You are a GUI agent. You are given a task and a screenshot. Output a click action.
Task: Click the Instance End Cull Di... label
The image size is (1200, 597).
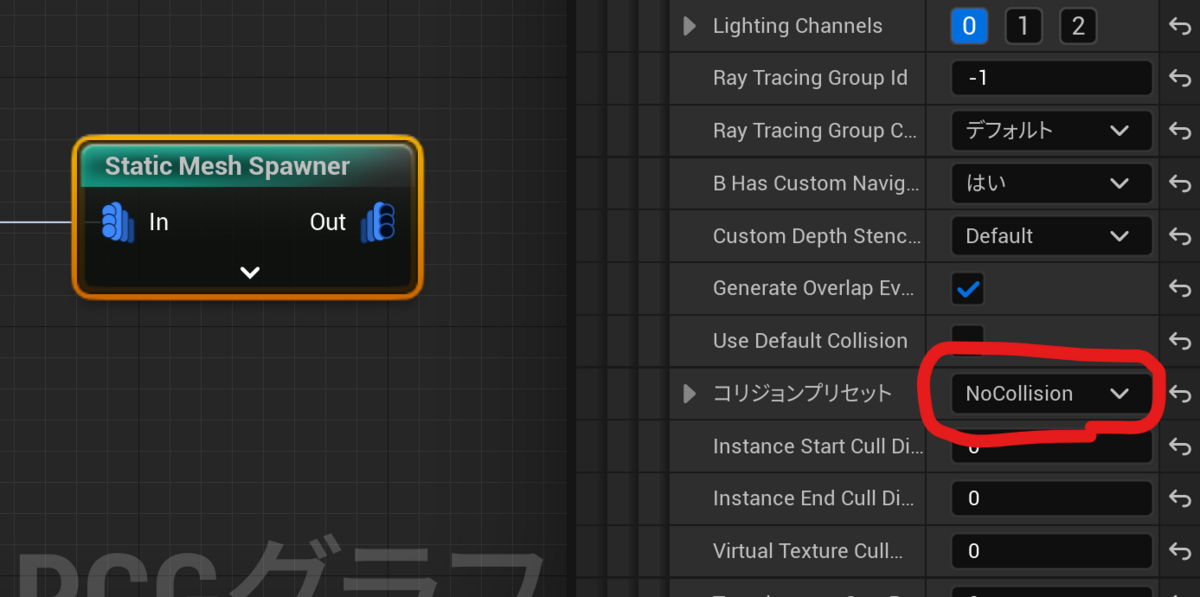point(816,498)
